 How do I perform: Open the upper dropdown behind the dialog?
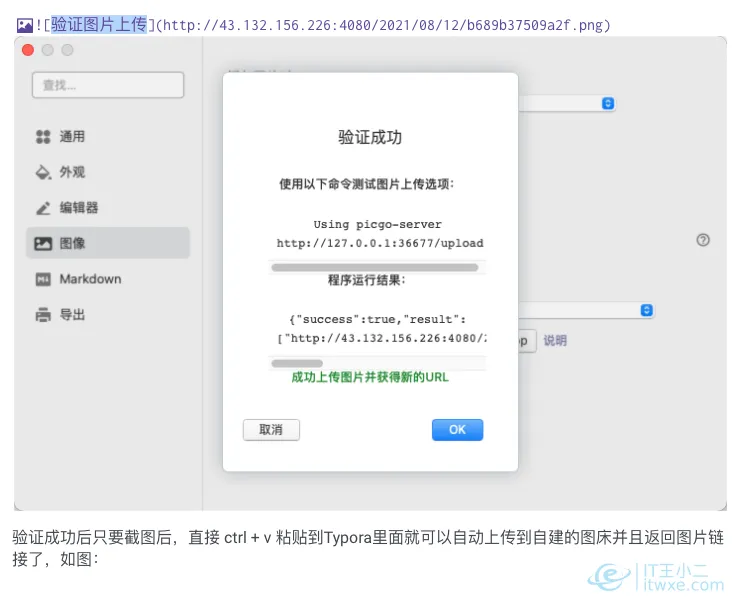pos(567,103)
